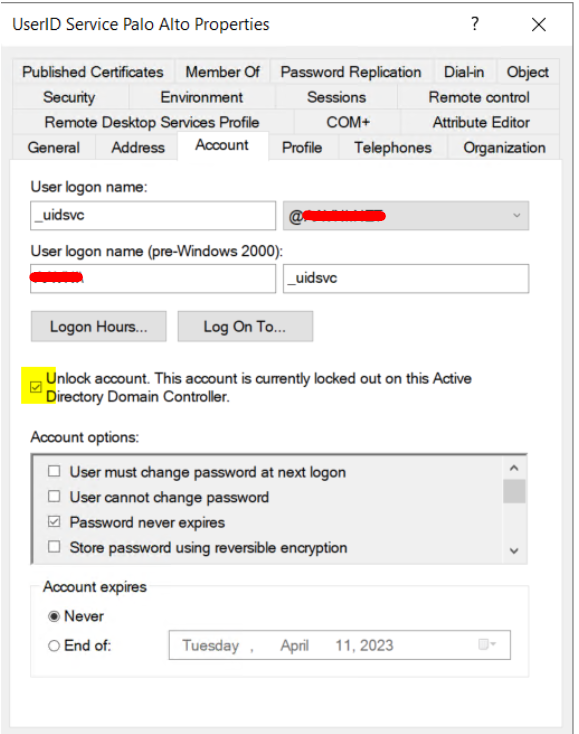Image resolution: width=579 pixels, height=734 pixels.
Task: Open the date picker calendar icon
Action: [x=486, y=645]
